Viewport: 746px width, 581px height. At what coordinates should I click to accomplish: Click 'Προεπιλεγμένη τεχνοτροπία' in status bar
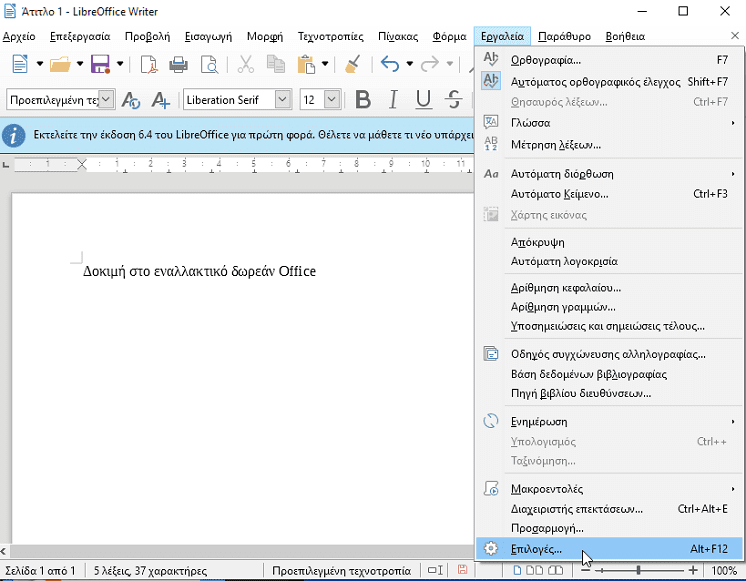pyautogui.click(x=342, y=570)
